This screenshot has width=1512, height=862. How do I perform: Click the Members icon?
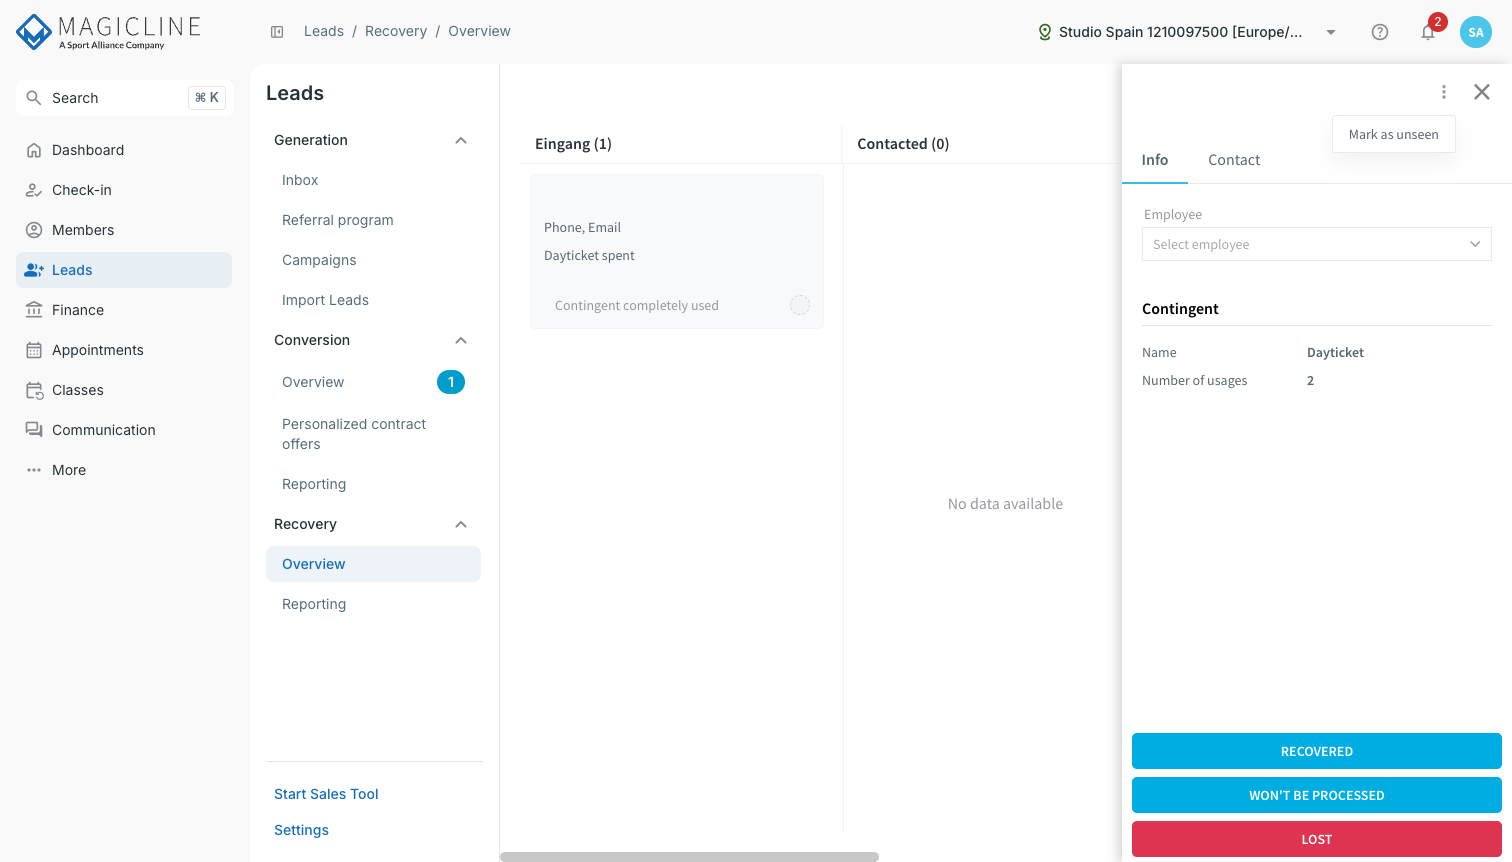(x=34, y=230)
